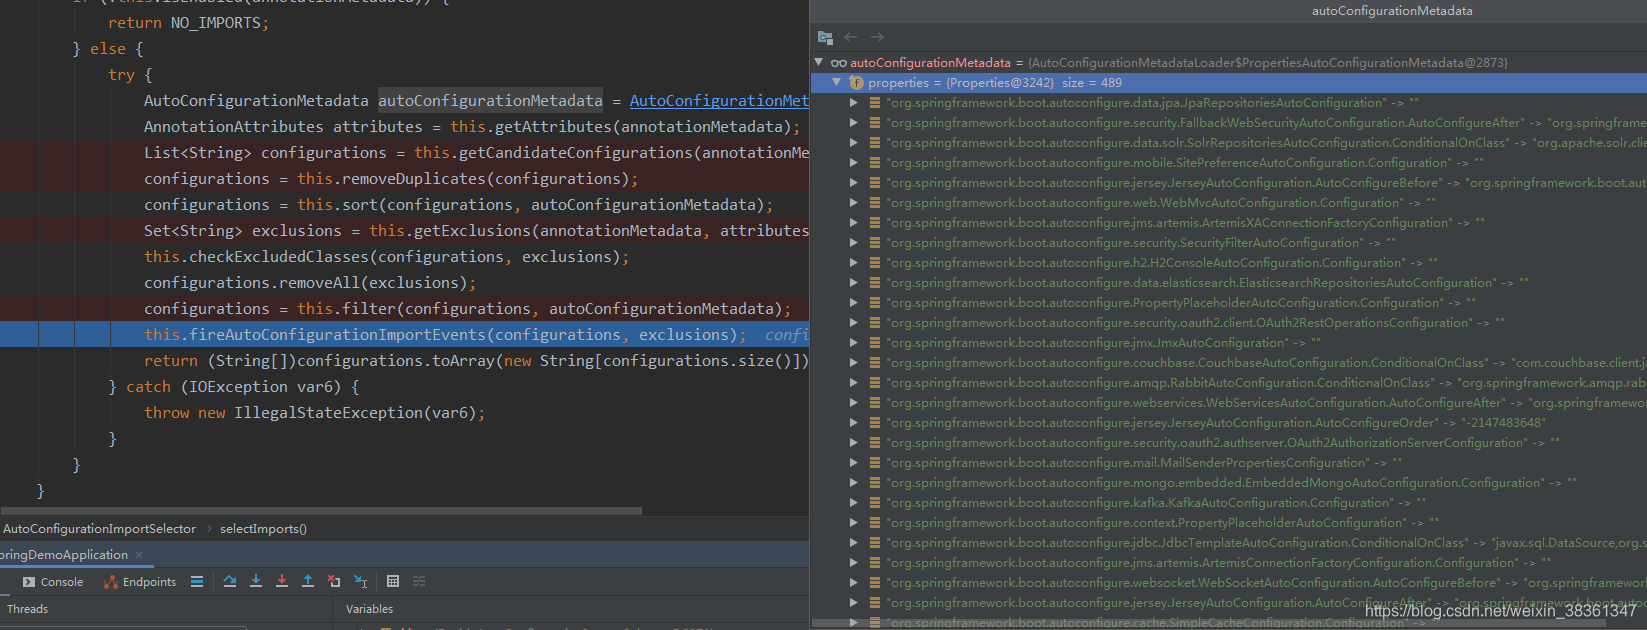Click the field icon next to properties

click(856, 83)
